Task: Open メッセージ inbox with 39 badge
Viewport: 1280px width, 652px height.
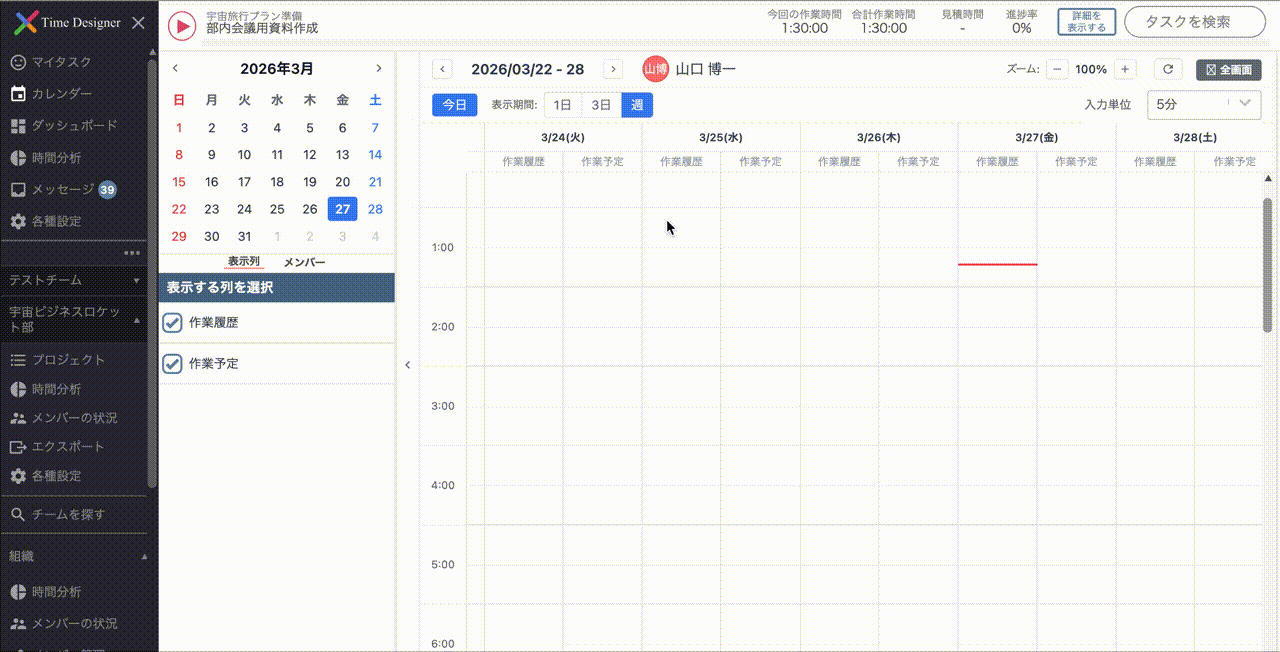Action: (x=62, y=189)
